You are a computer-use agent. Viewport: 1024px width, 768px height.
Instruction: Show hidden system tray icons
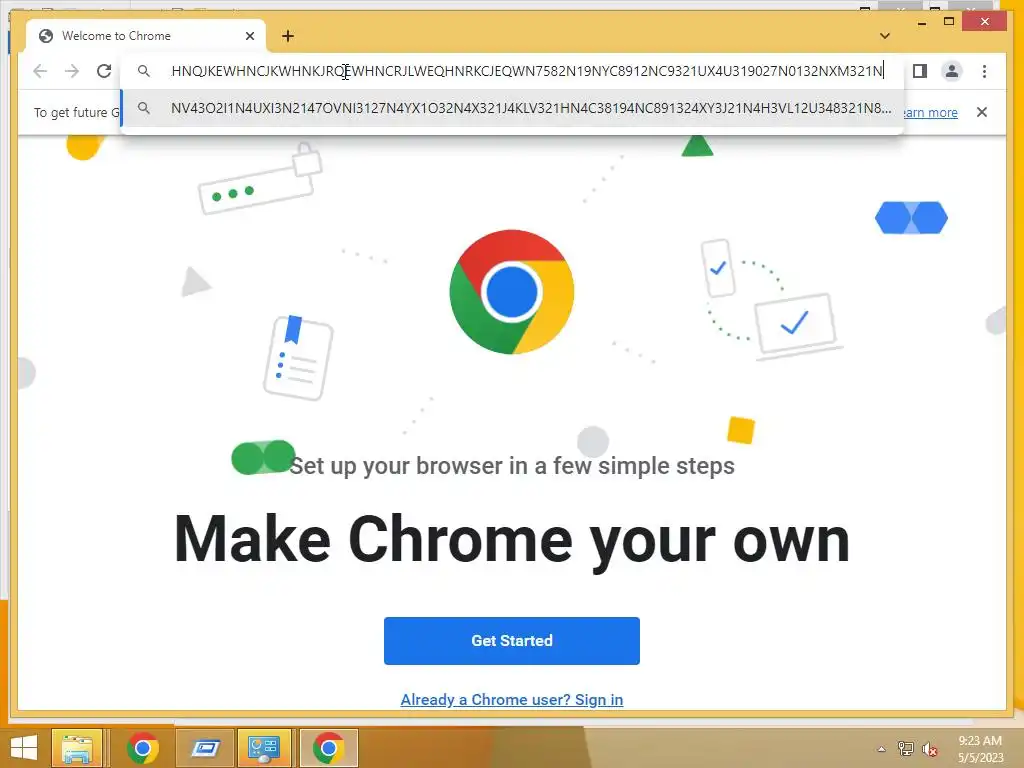(x=881, y=749)
